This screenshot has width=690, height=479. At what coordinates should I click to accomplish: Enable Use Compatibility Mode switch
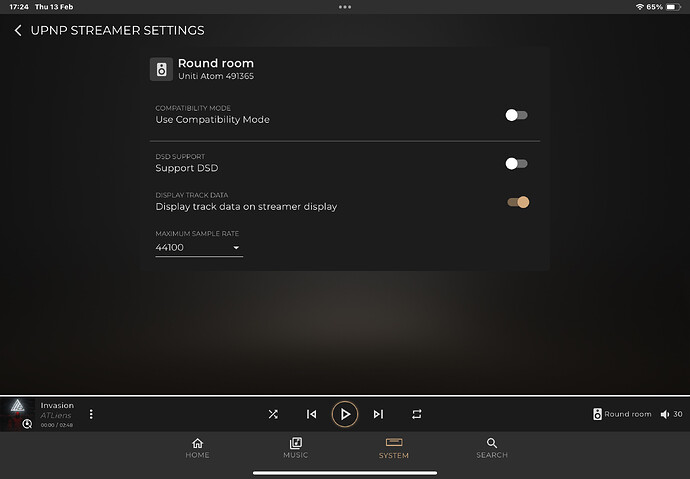tap(516, 115)
